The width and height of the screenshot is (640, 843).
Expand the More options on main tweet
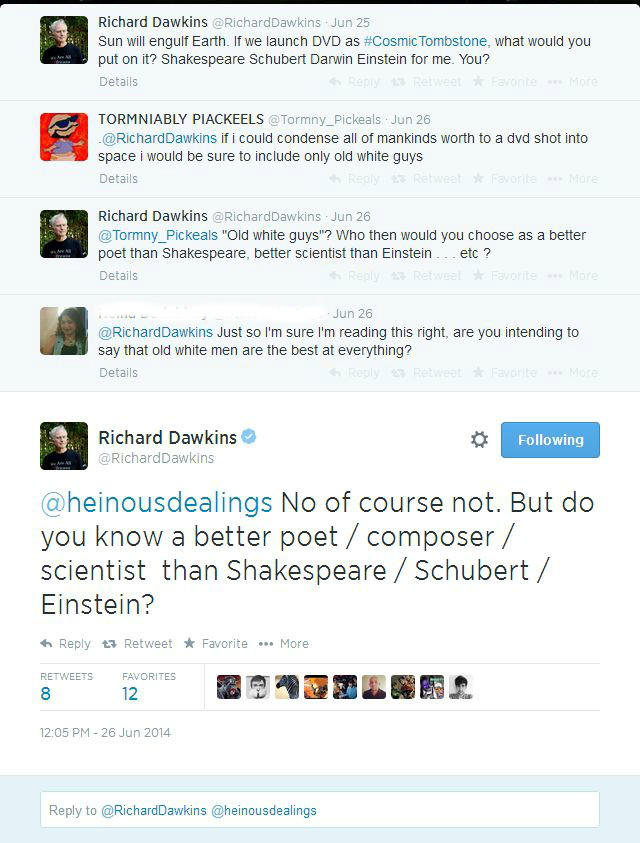pyautogui.click(x=284, y=644)
